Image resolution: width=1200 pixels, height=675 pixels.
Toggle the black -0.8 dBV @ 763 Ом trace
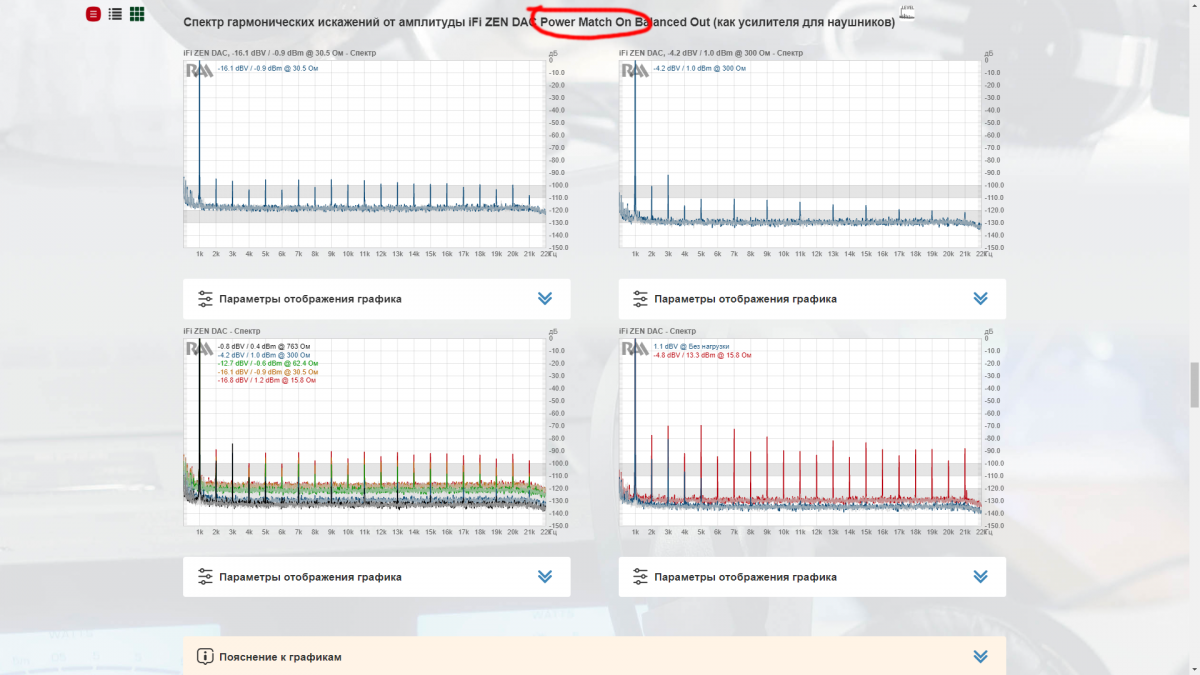(x=265, y=346)
